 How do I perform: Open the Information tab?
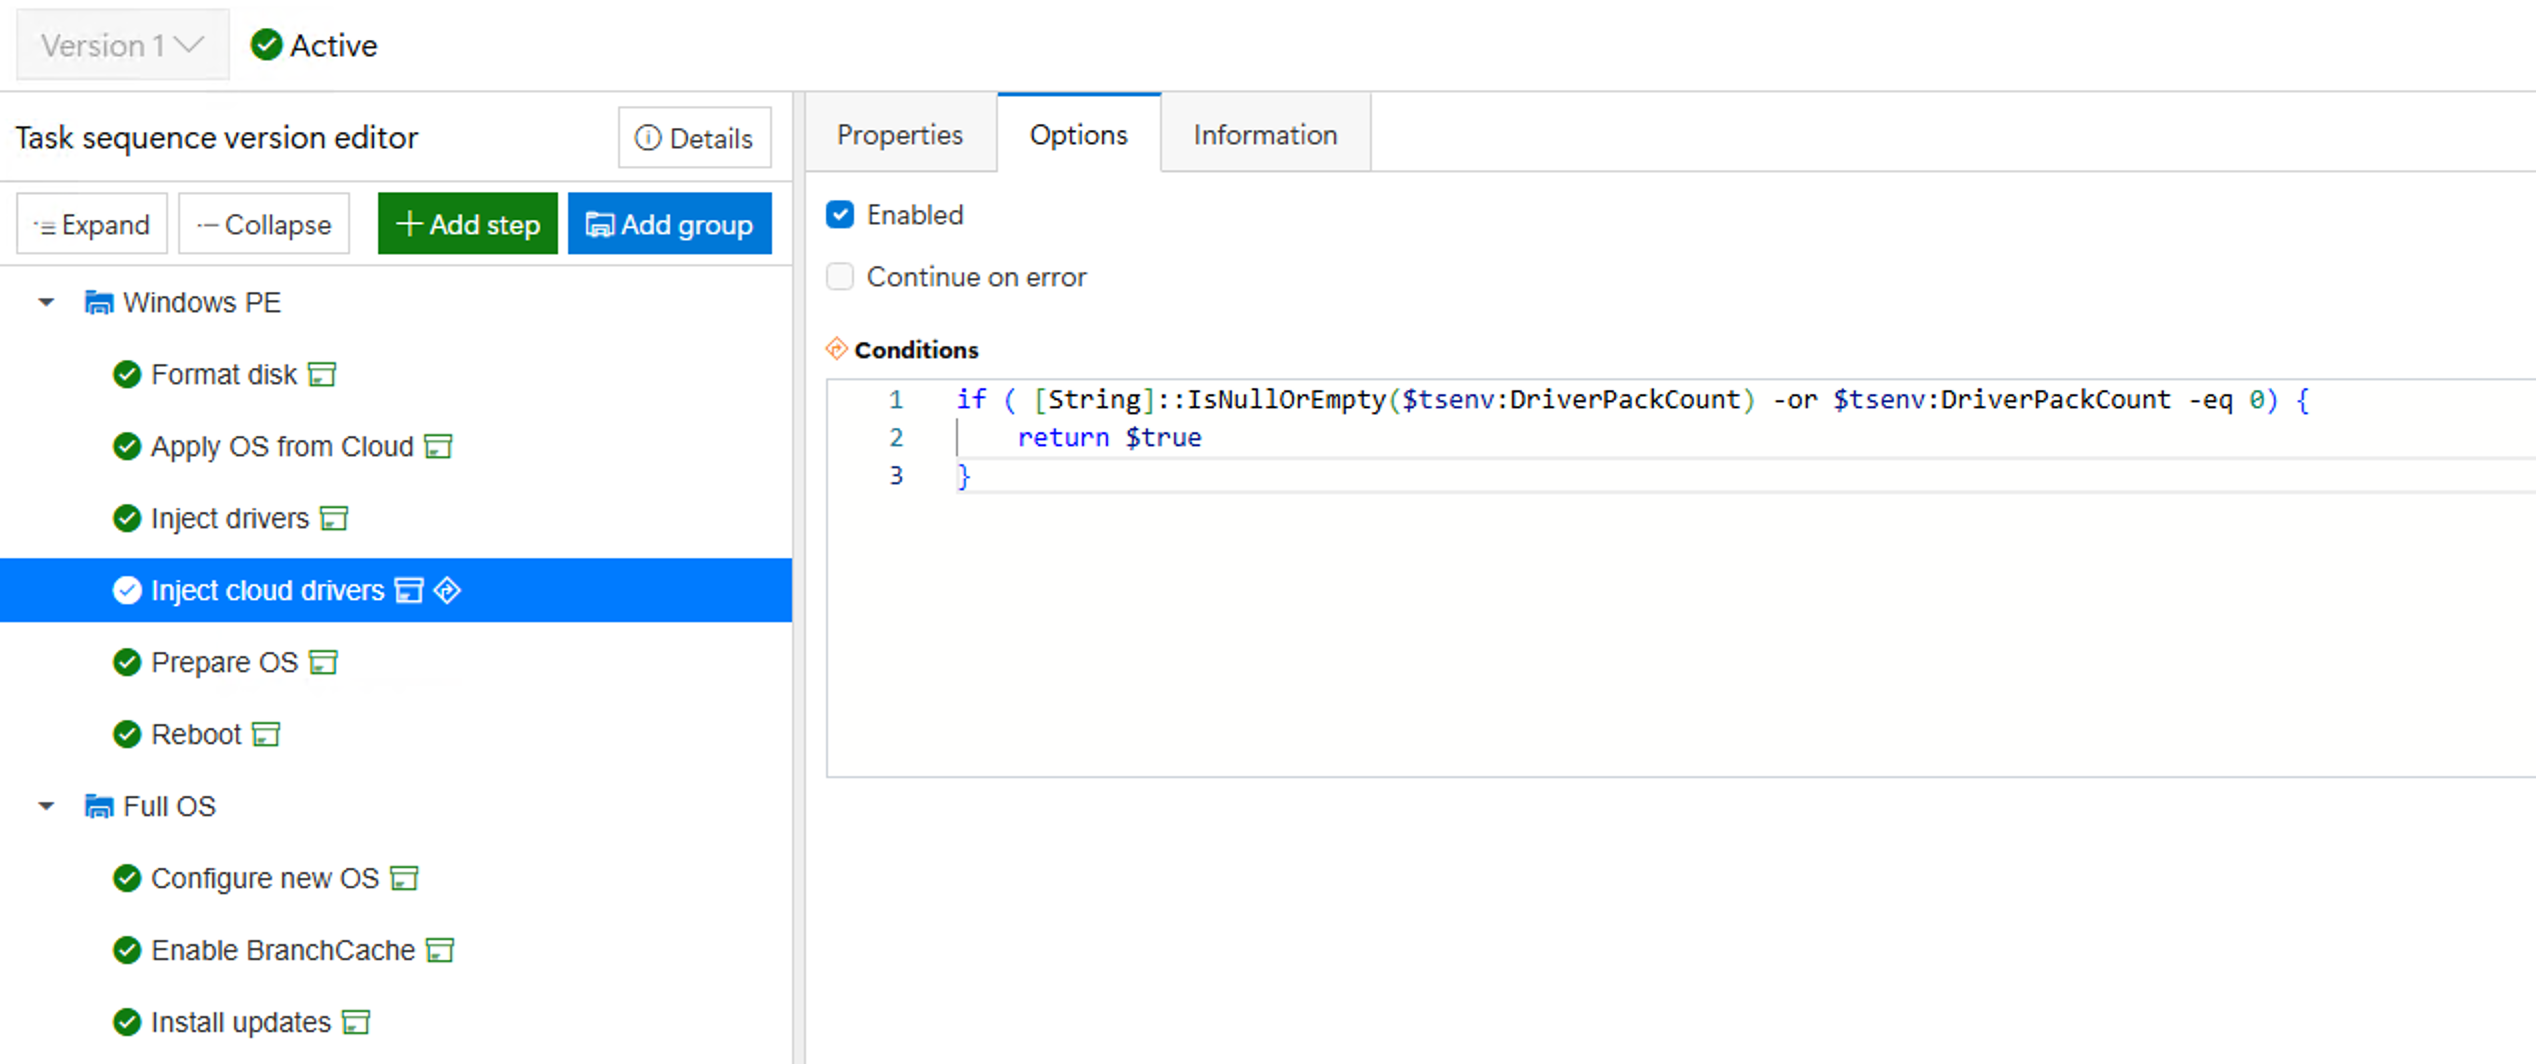[1265, 134]
